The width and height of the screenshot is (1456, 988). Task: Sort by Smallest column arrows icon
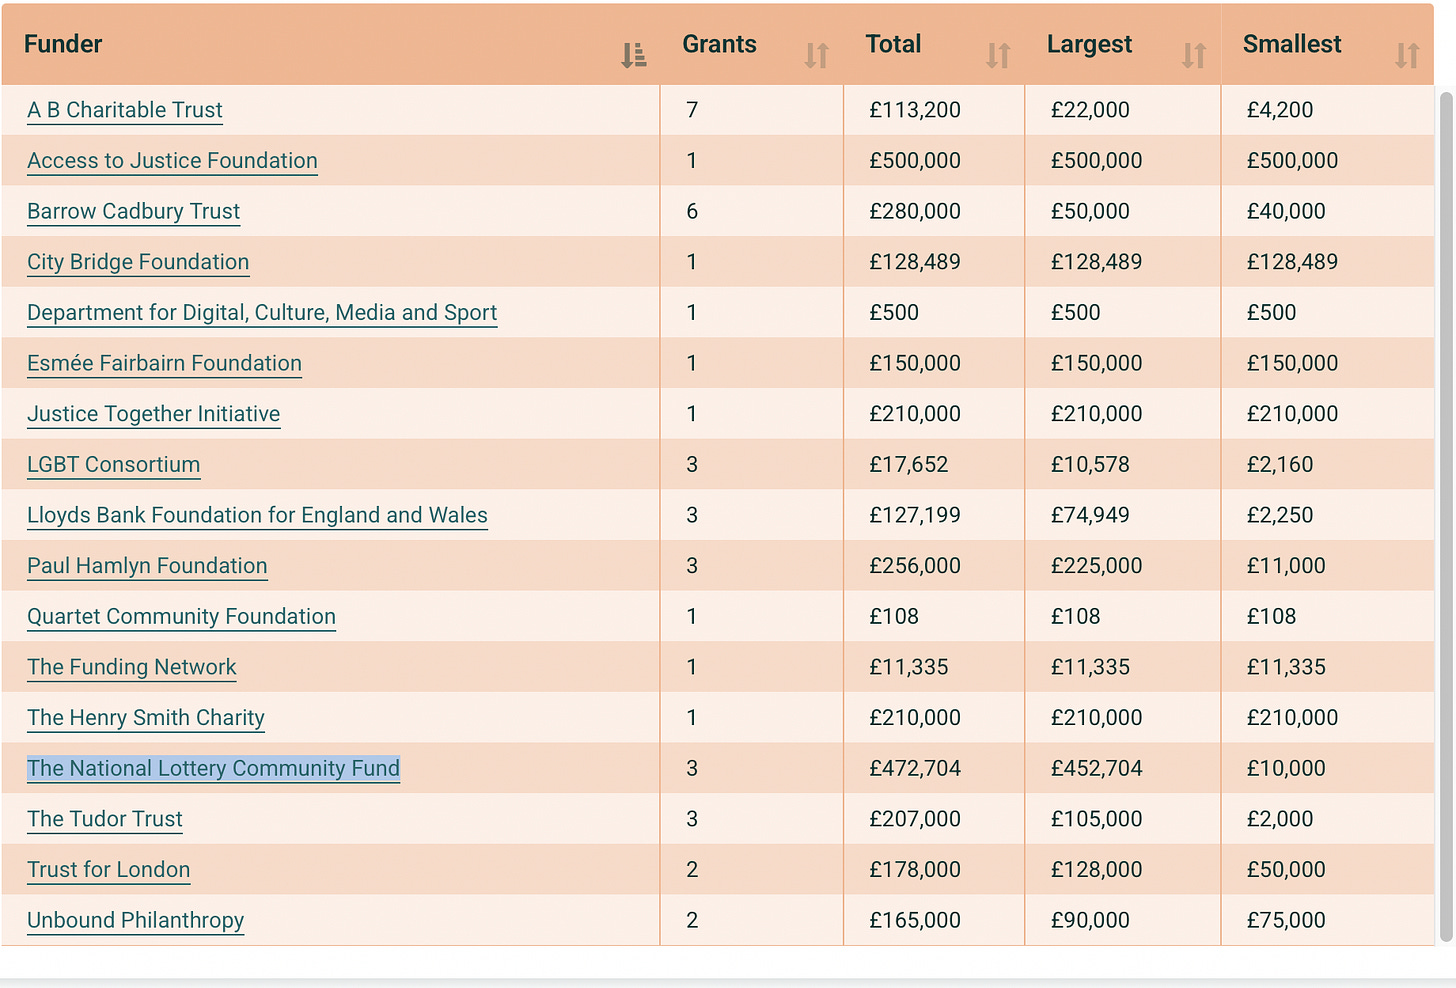coord(1407,55)
